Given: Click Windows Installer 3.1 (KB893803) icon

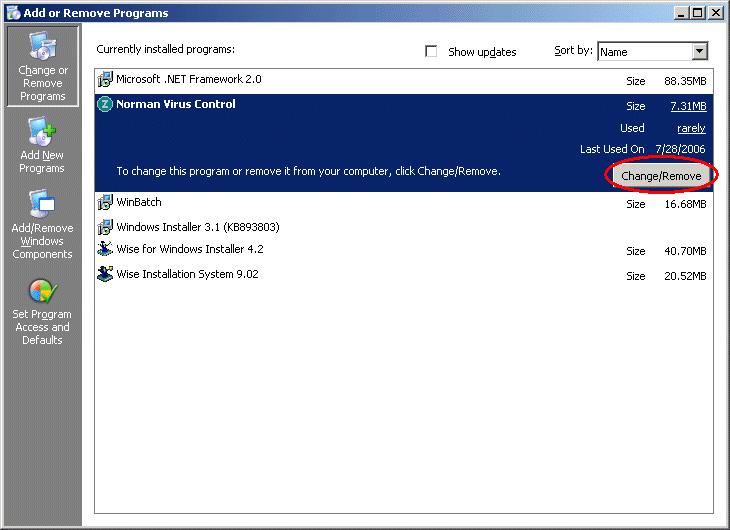Looking at the screenshot, I should tap(105, 227).
